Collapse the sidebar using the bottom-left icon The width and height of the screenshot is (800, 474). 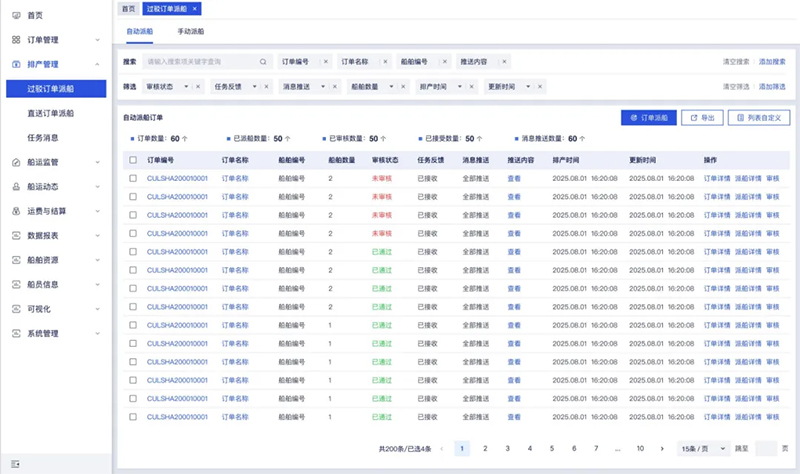16,463
